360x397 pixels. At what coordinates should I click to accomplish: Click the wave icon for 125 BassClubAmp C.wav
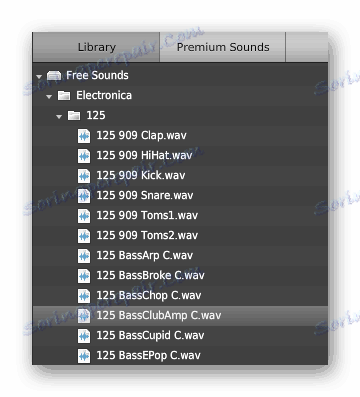click(84, 316)
